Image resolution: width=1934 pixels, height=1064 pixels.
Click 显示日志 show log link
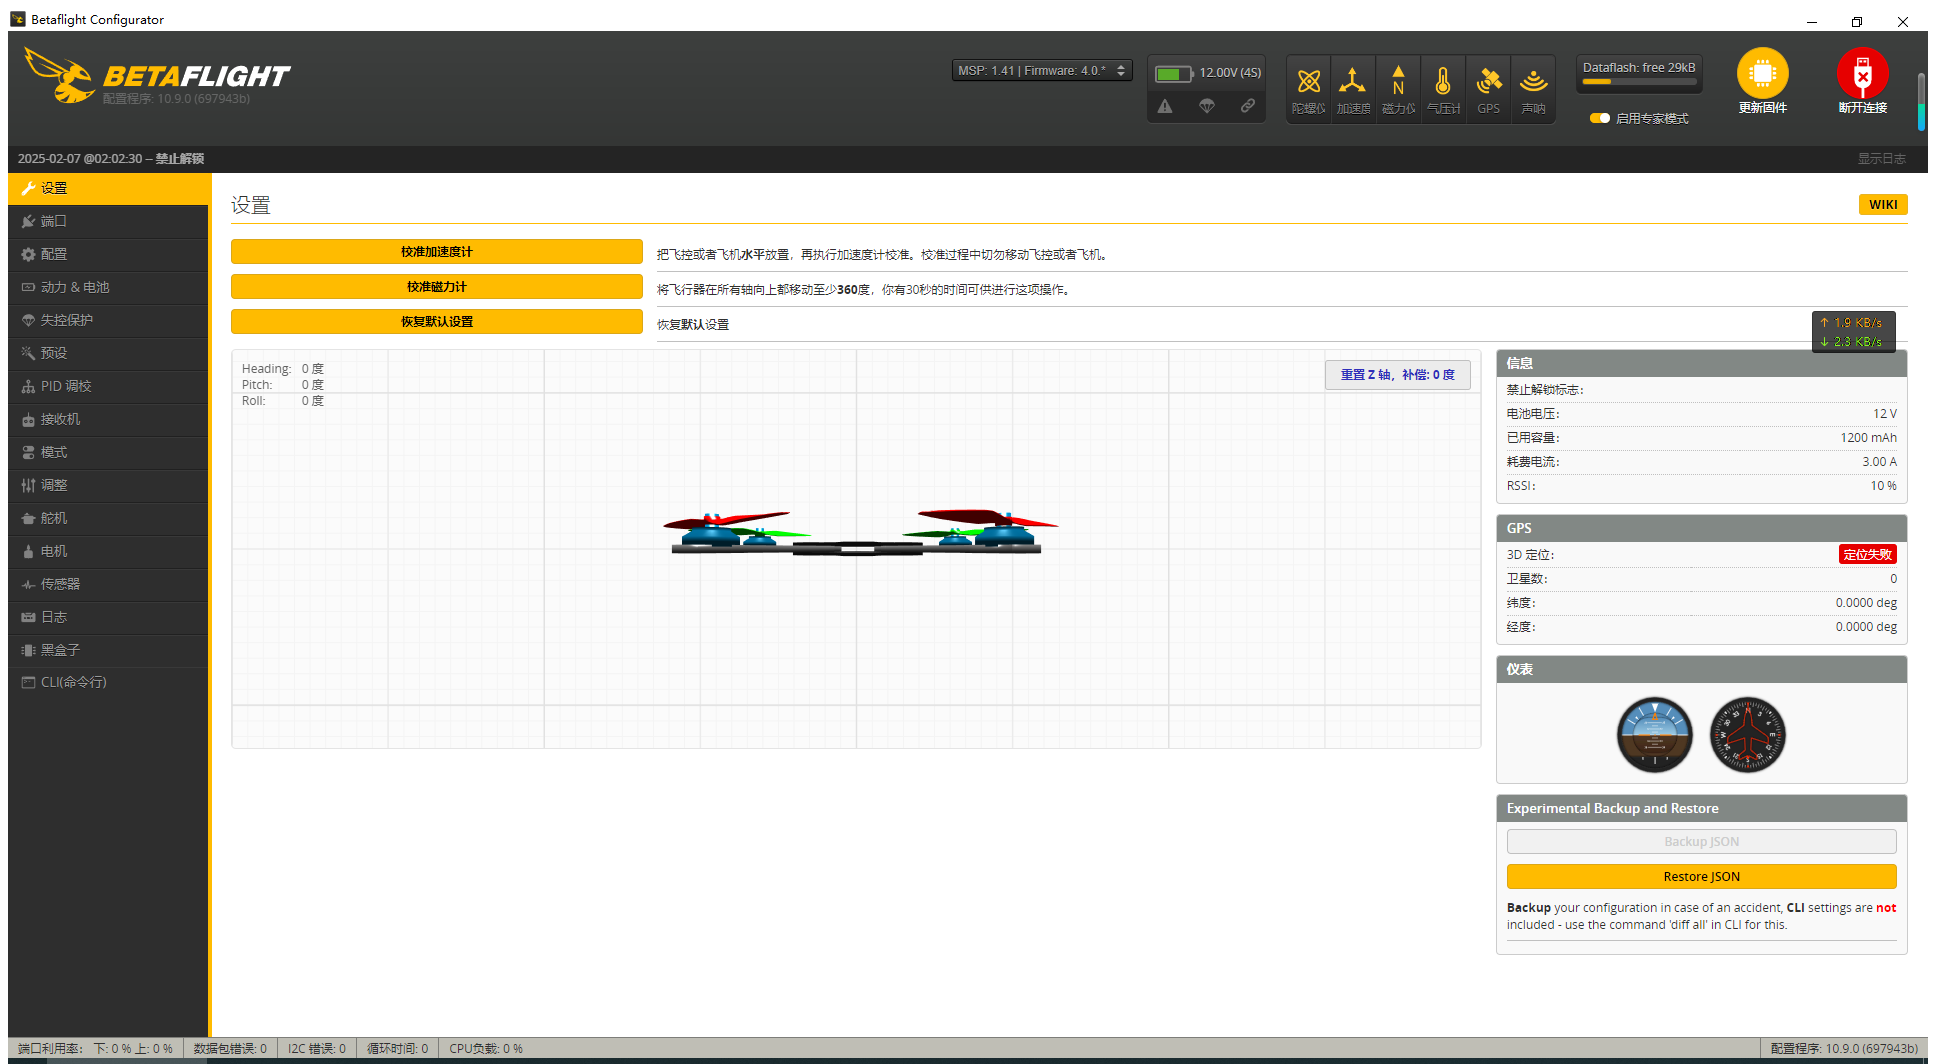(1882, 159)
